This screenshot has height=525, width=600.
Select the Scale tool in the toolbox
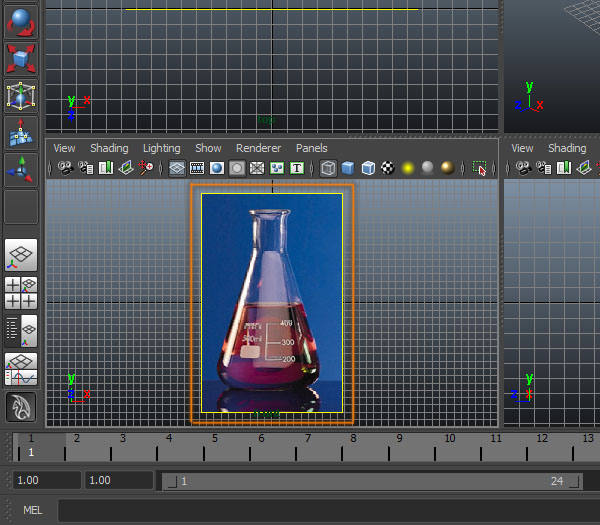[x=21, y=57]
